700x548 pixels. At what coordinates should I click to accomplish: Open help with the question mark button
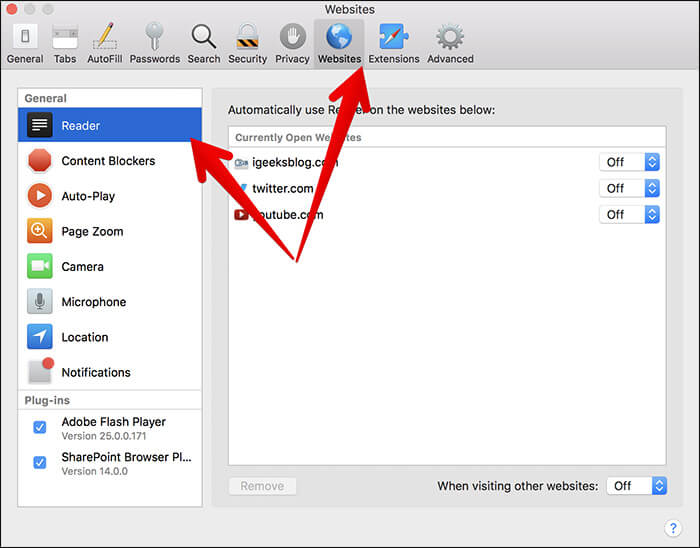click(x=673, y=528)
